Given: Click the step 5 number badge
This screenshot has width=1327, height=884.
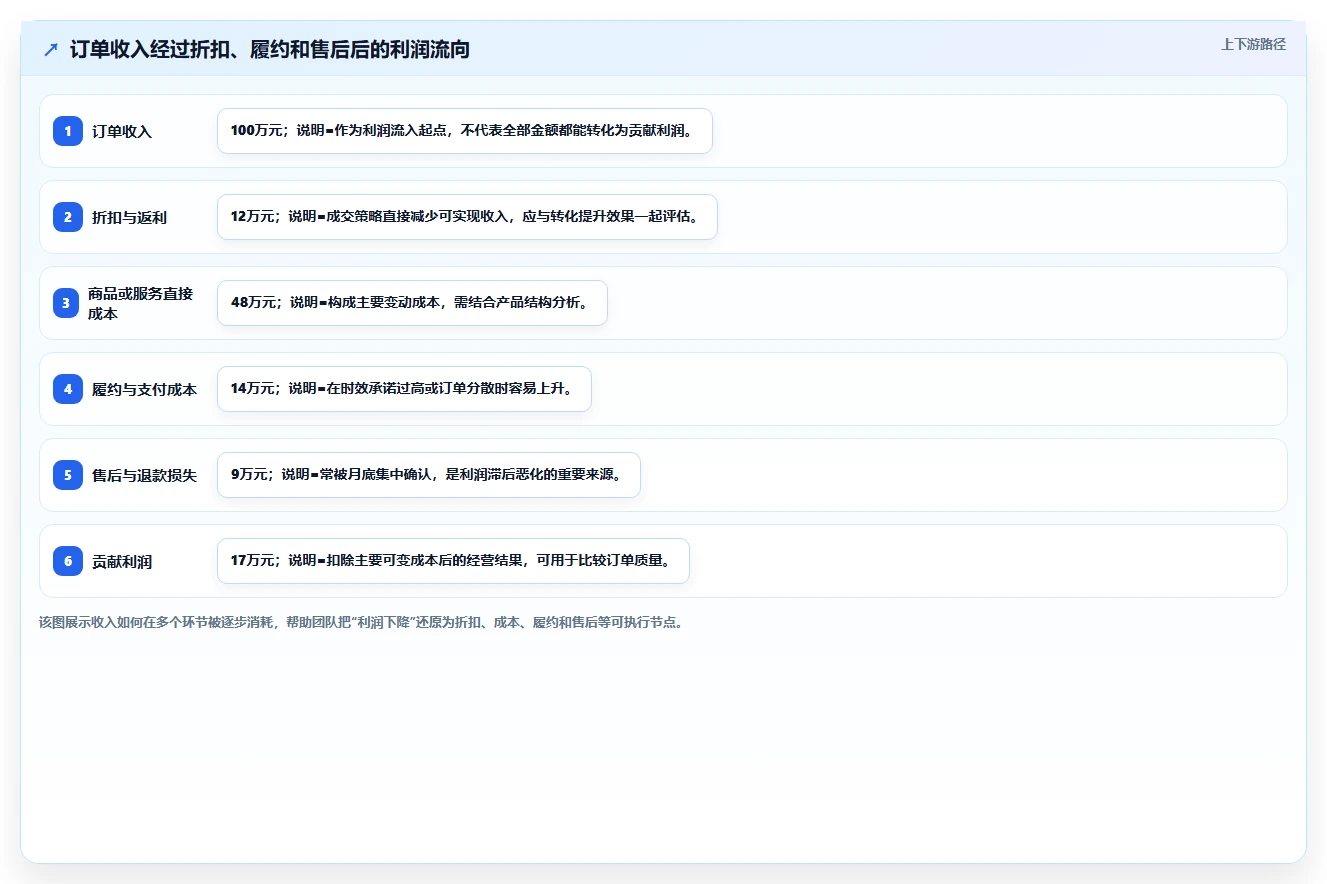Looking at the screenshot, I should (x=68, y=475).
